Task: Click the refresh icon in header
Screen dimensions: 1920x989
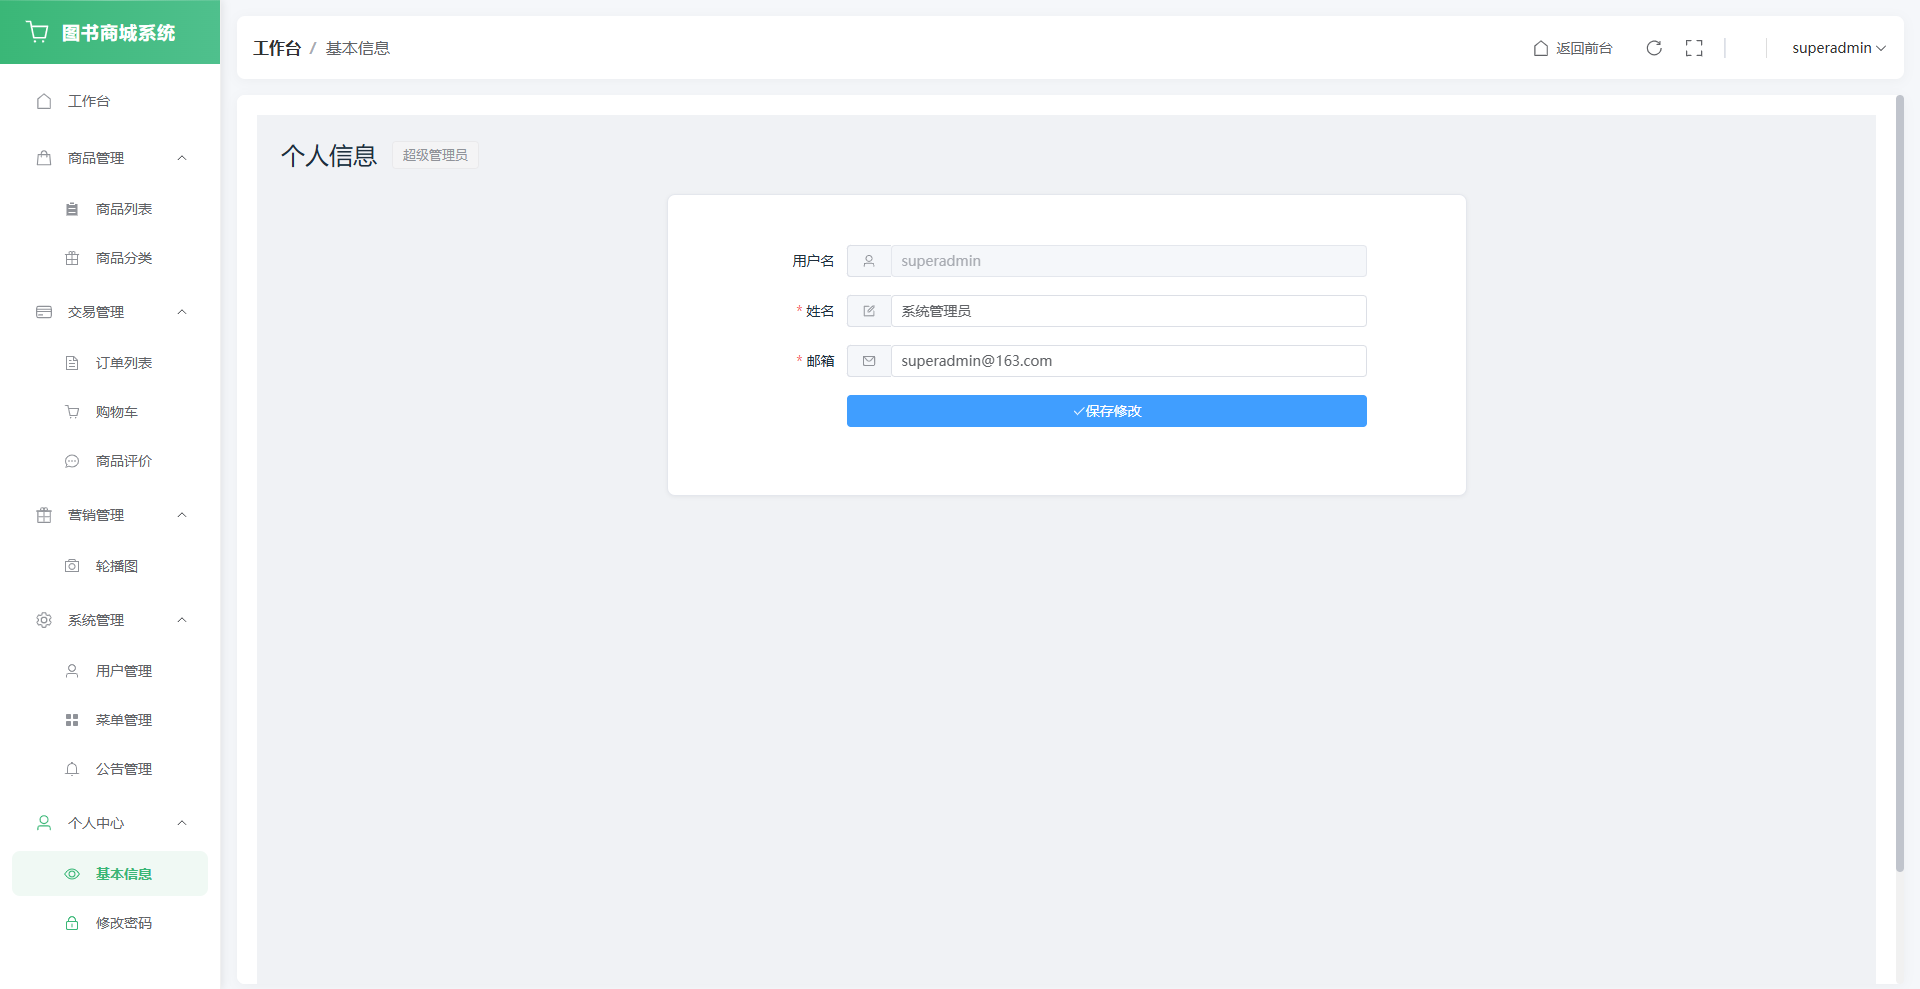Action: point(1654,48)
